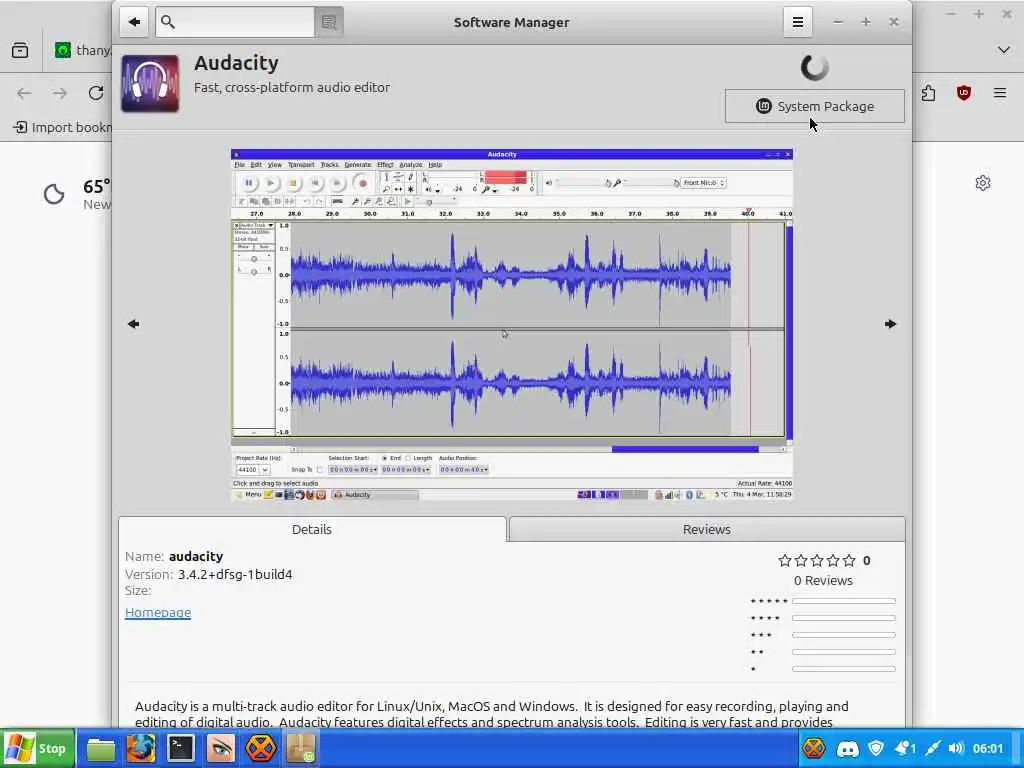Reload the page in the browser
This screenshot has width=1024, height=768.
point(96,93)
